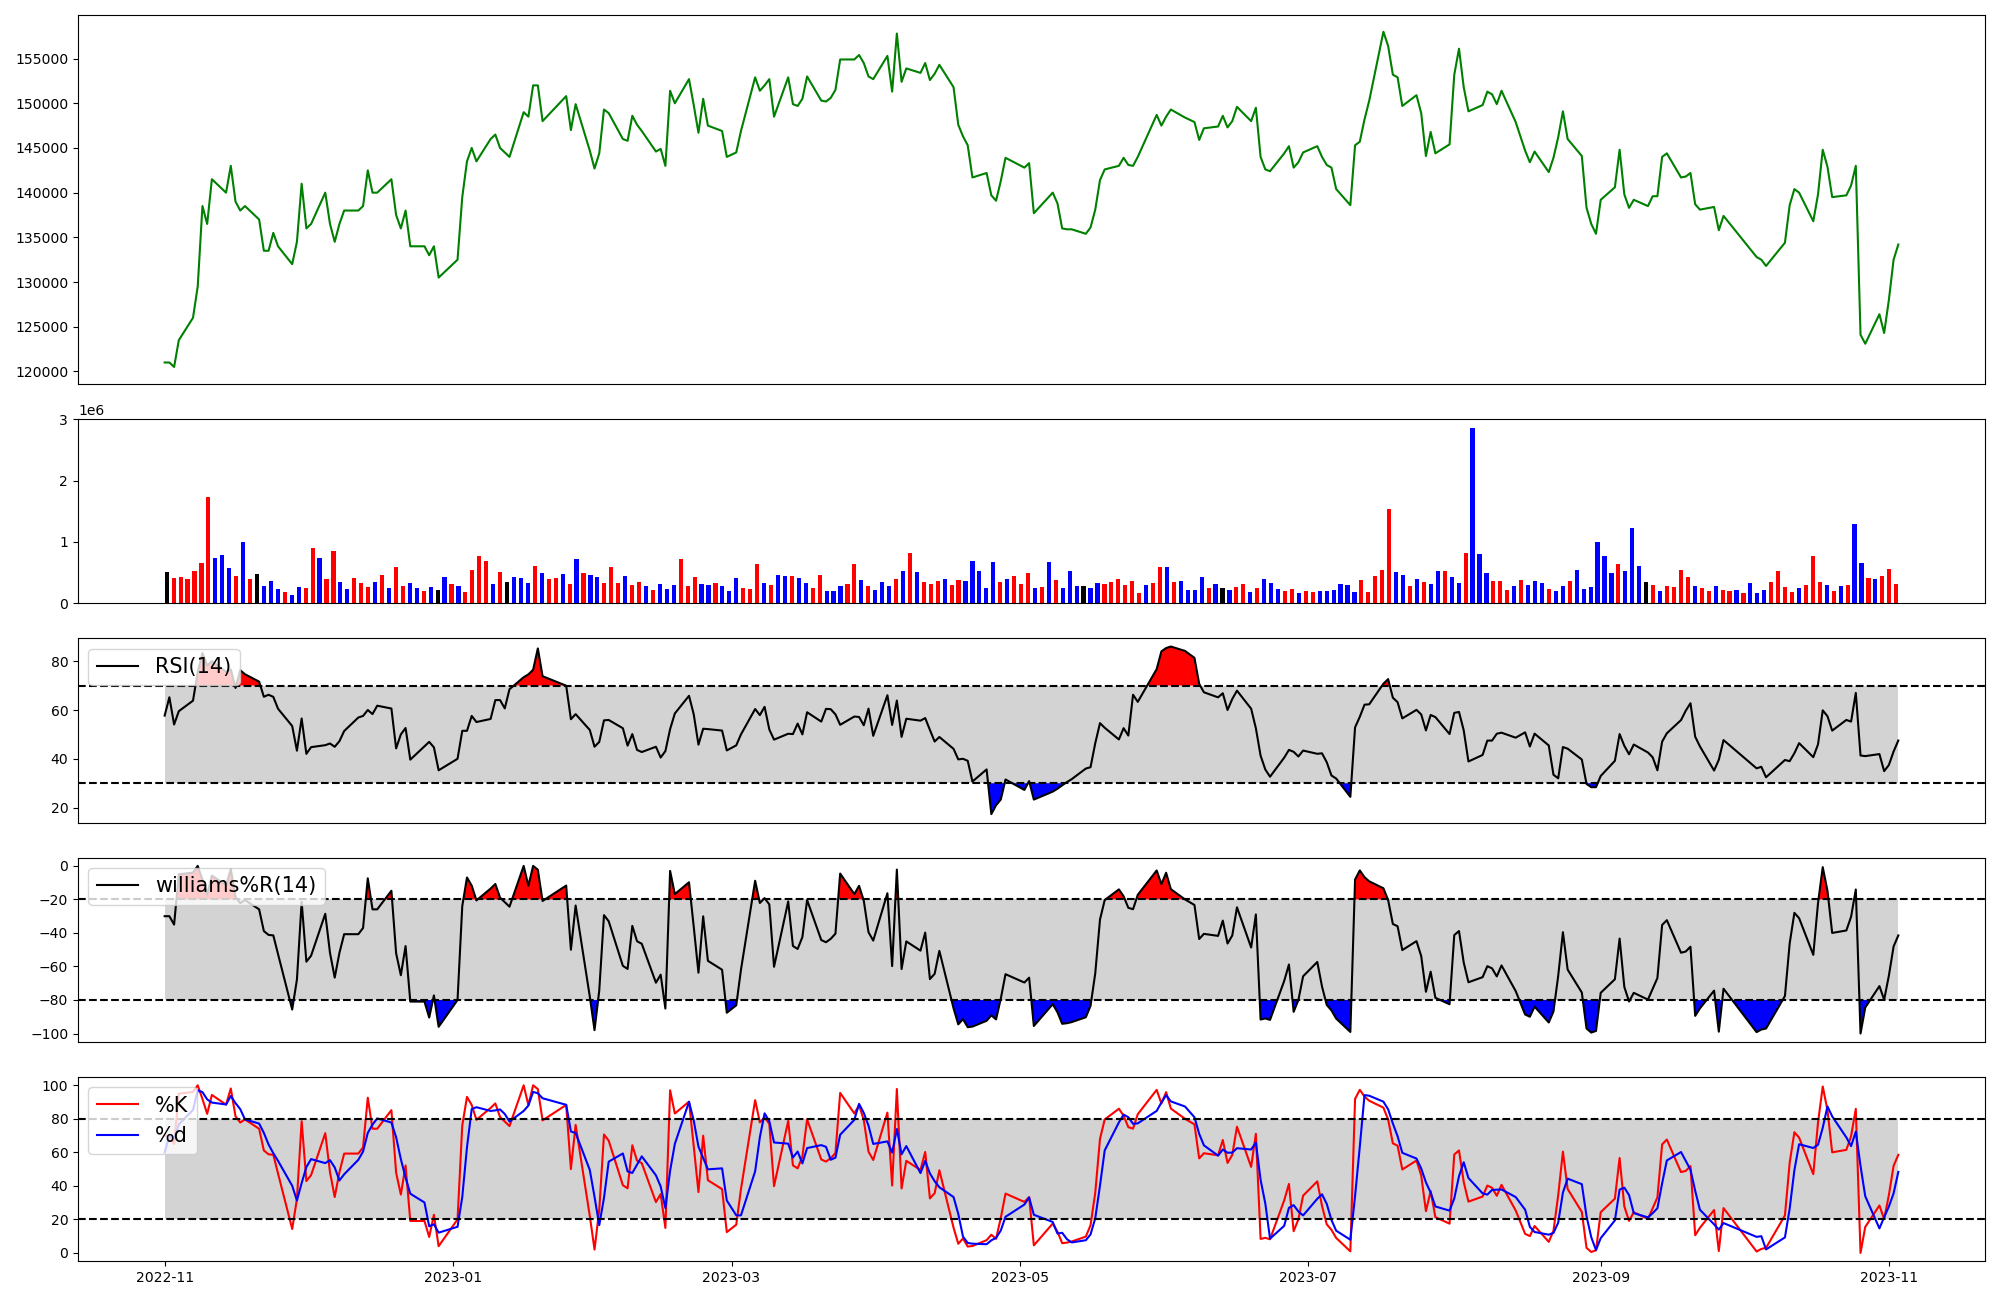Screen dimensions: 2000x1300
Task: Click the red %K legend line sample
Action: pos(116,1105)
